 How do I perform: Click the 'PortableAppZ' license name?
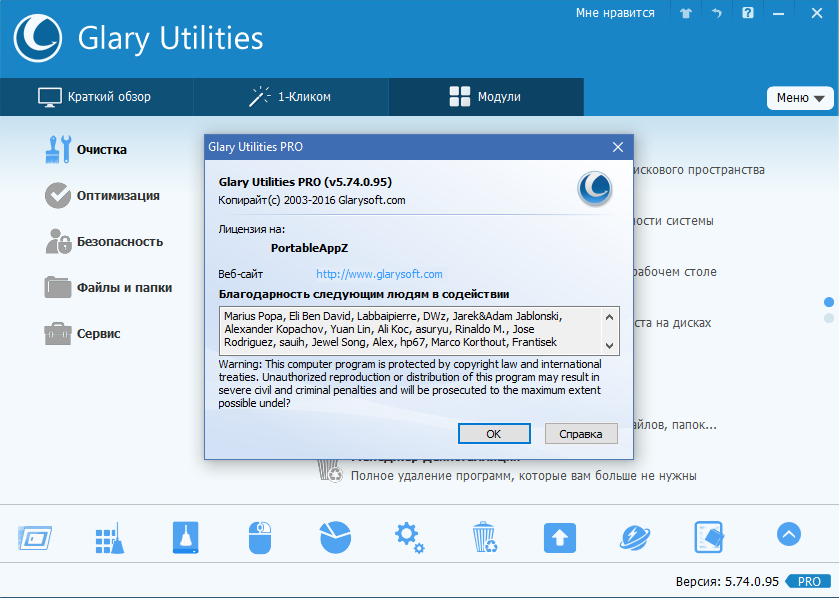point(309,248)
